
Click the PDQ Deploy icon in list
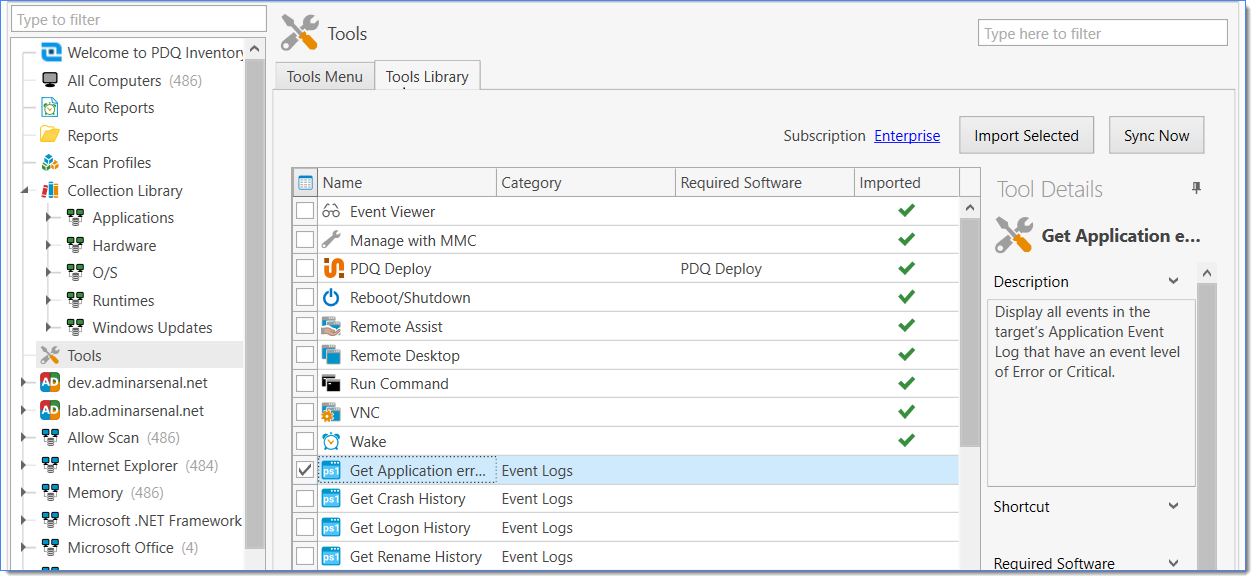332,269
